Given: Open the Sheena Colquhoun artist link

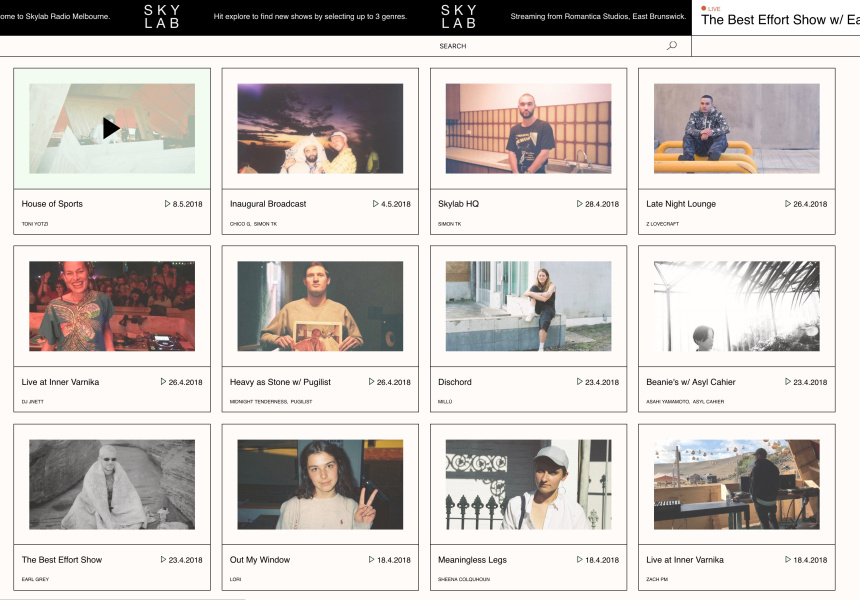Looking at the screenshot, I should point(462,579).
